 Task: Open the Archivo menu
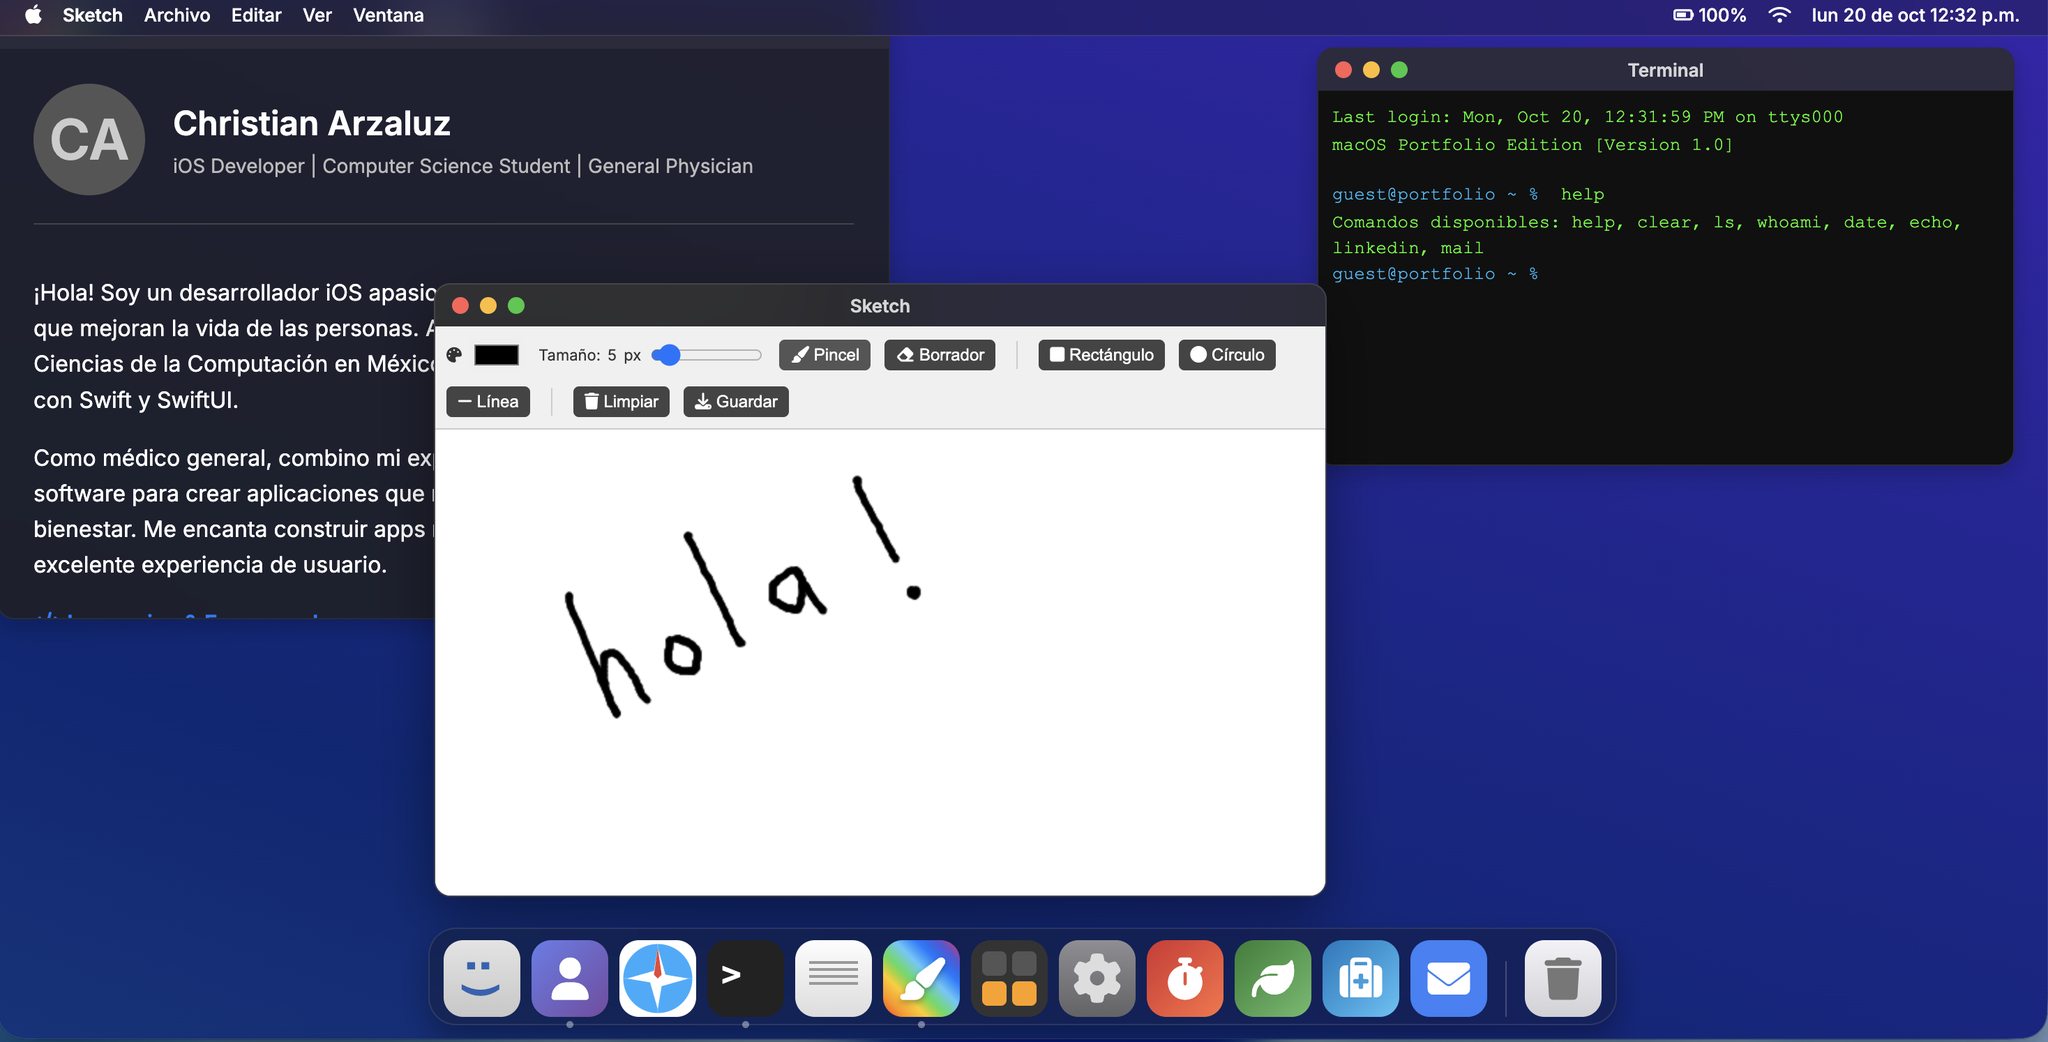(x=177, y=15)
